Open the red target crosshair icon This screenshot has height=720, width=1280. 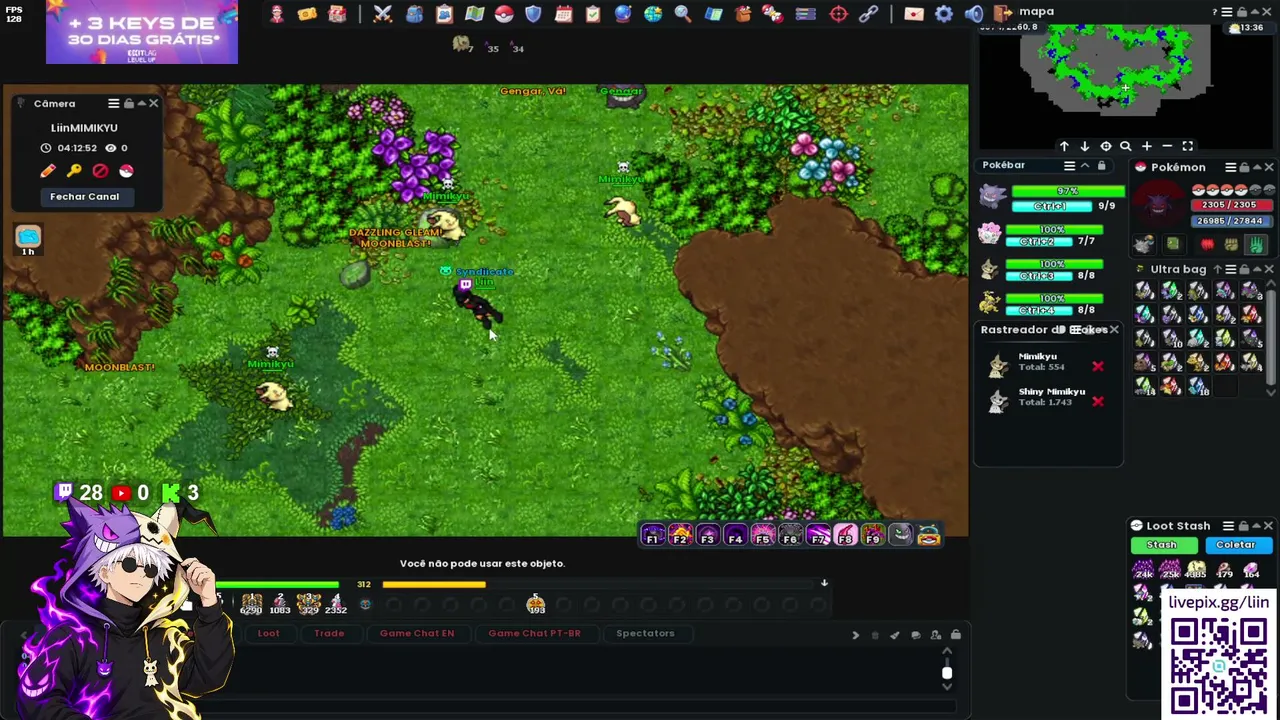pos(838,14)
